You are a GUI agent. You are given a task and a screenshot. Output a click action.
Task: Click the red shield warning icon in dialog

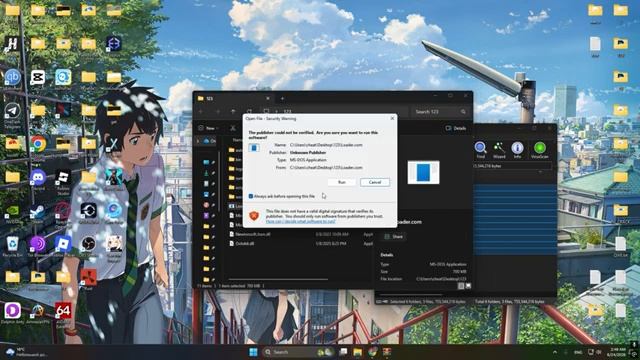click(x=254, y=216)
